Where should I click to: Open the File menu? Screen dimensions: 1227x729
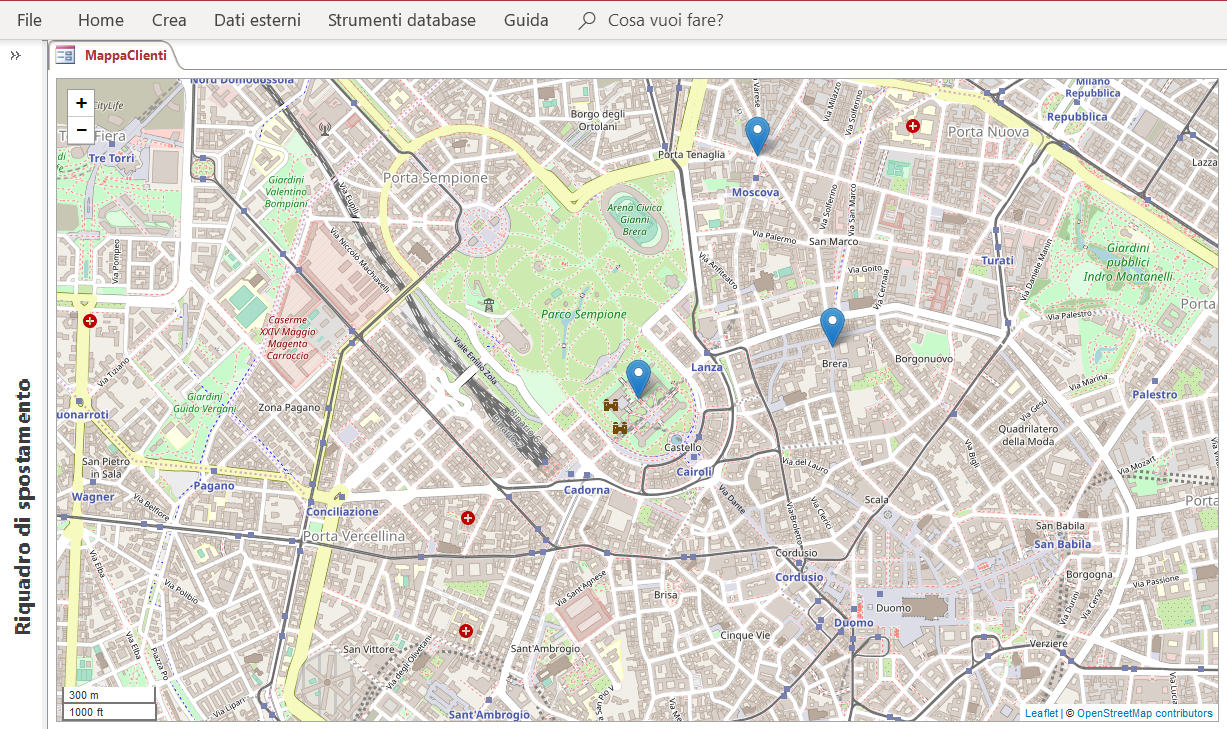click(30, 20)
